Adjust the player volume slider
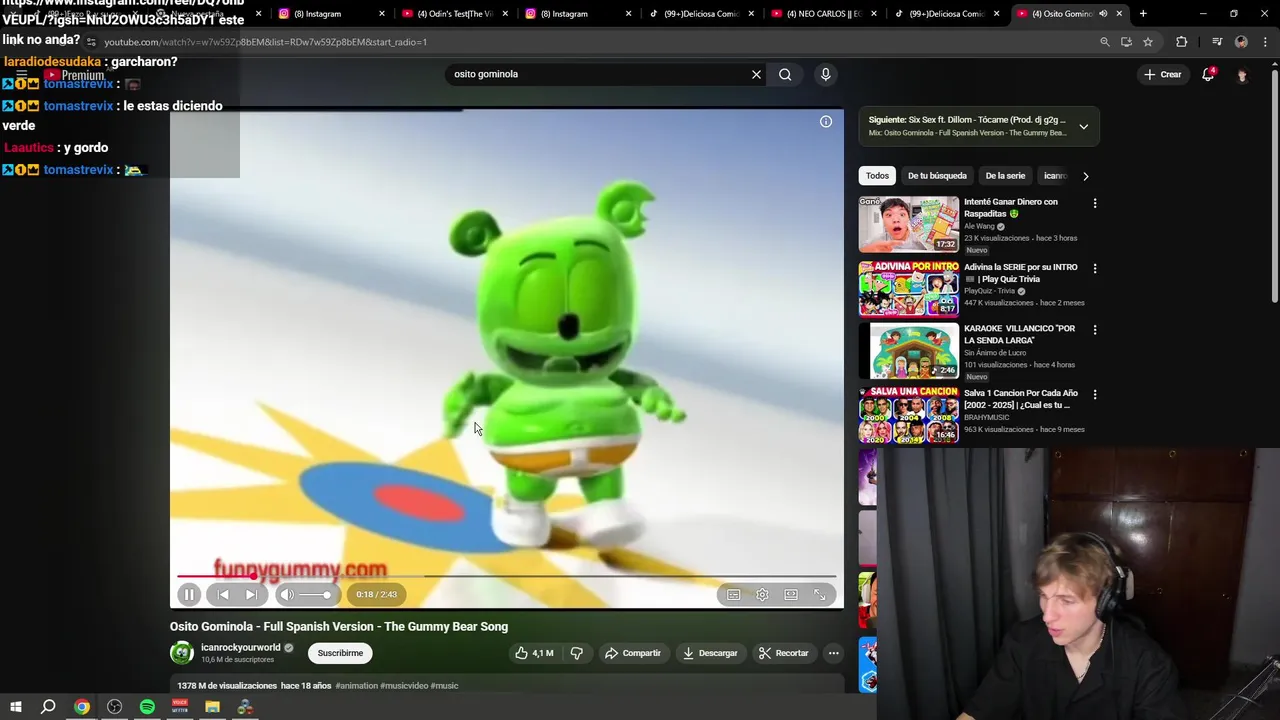Viewport: 1280px width, 720px height. [315, 594]
